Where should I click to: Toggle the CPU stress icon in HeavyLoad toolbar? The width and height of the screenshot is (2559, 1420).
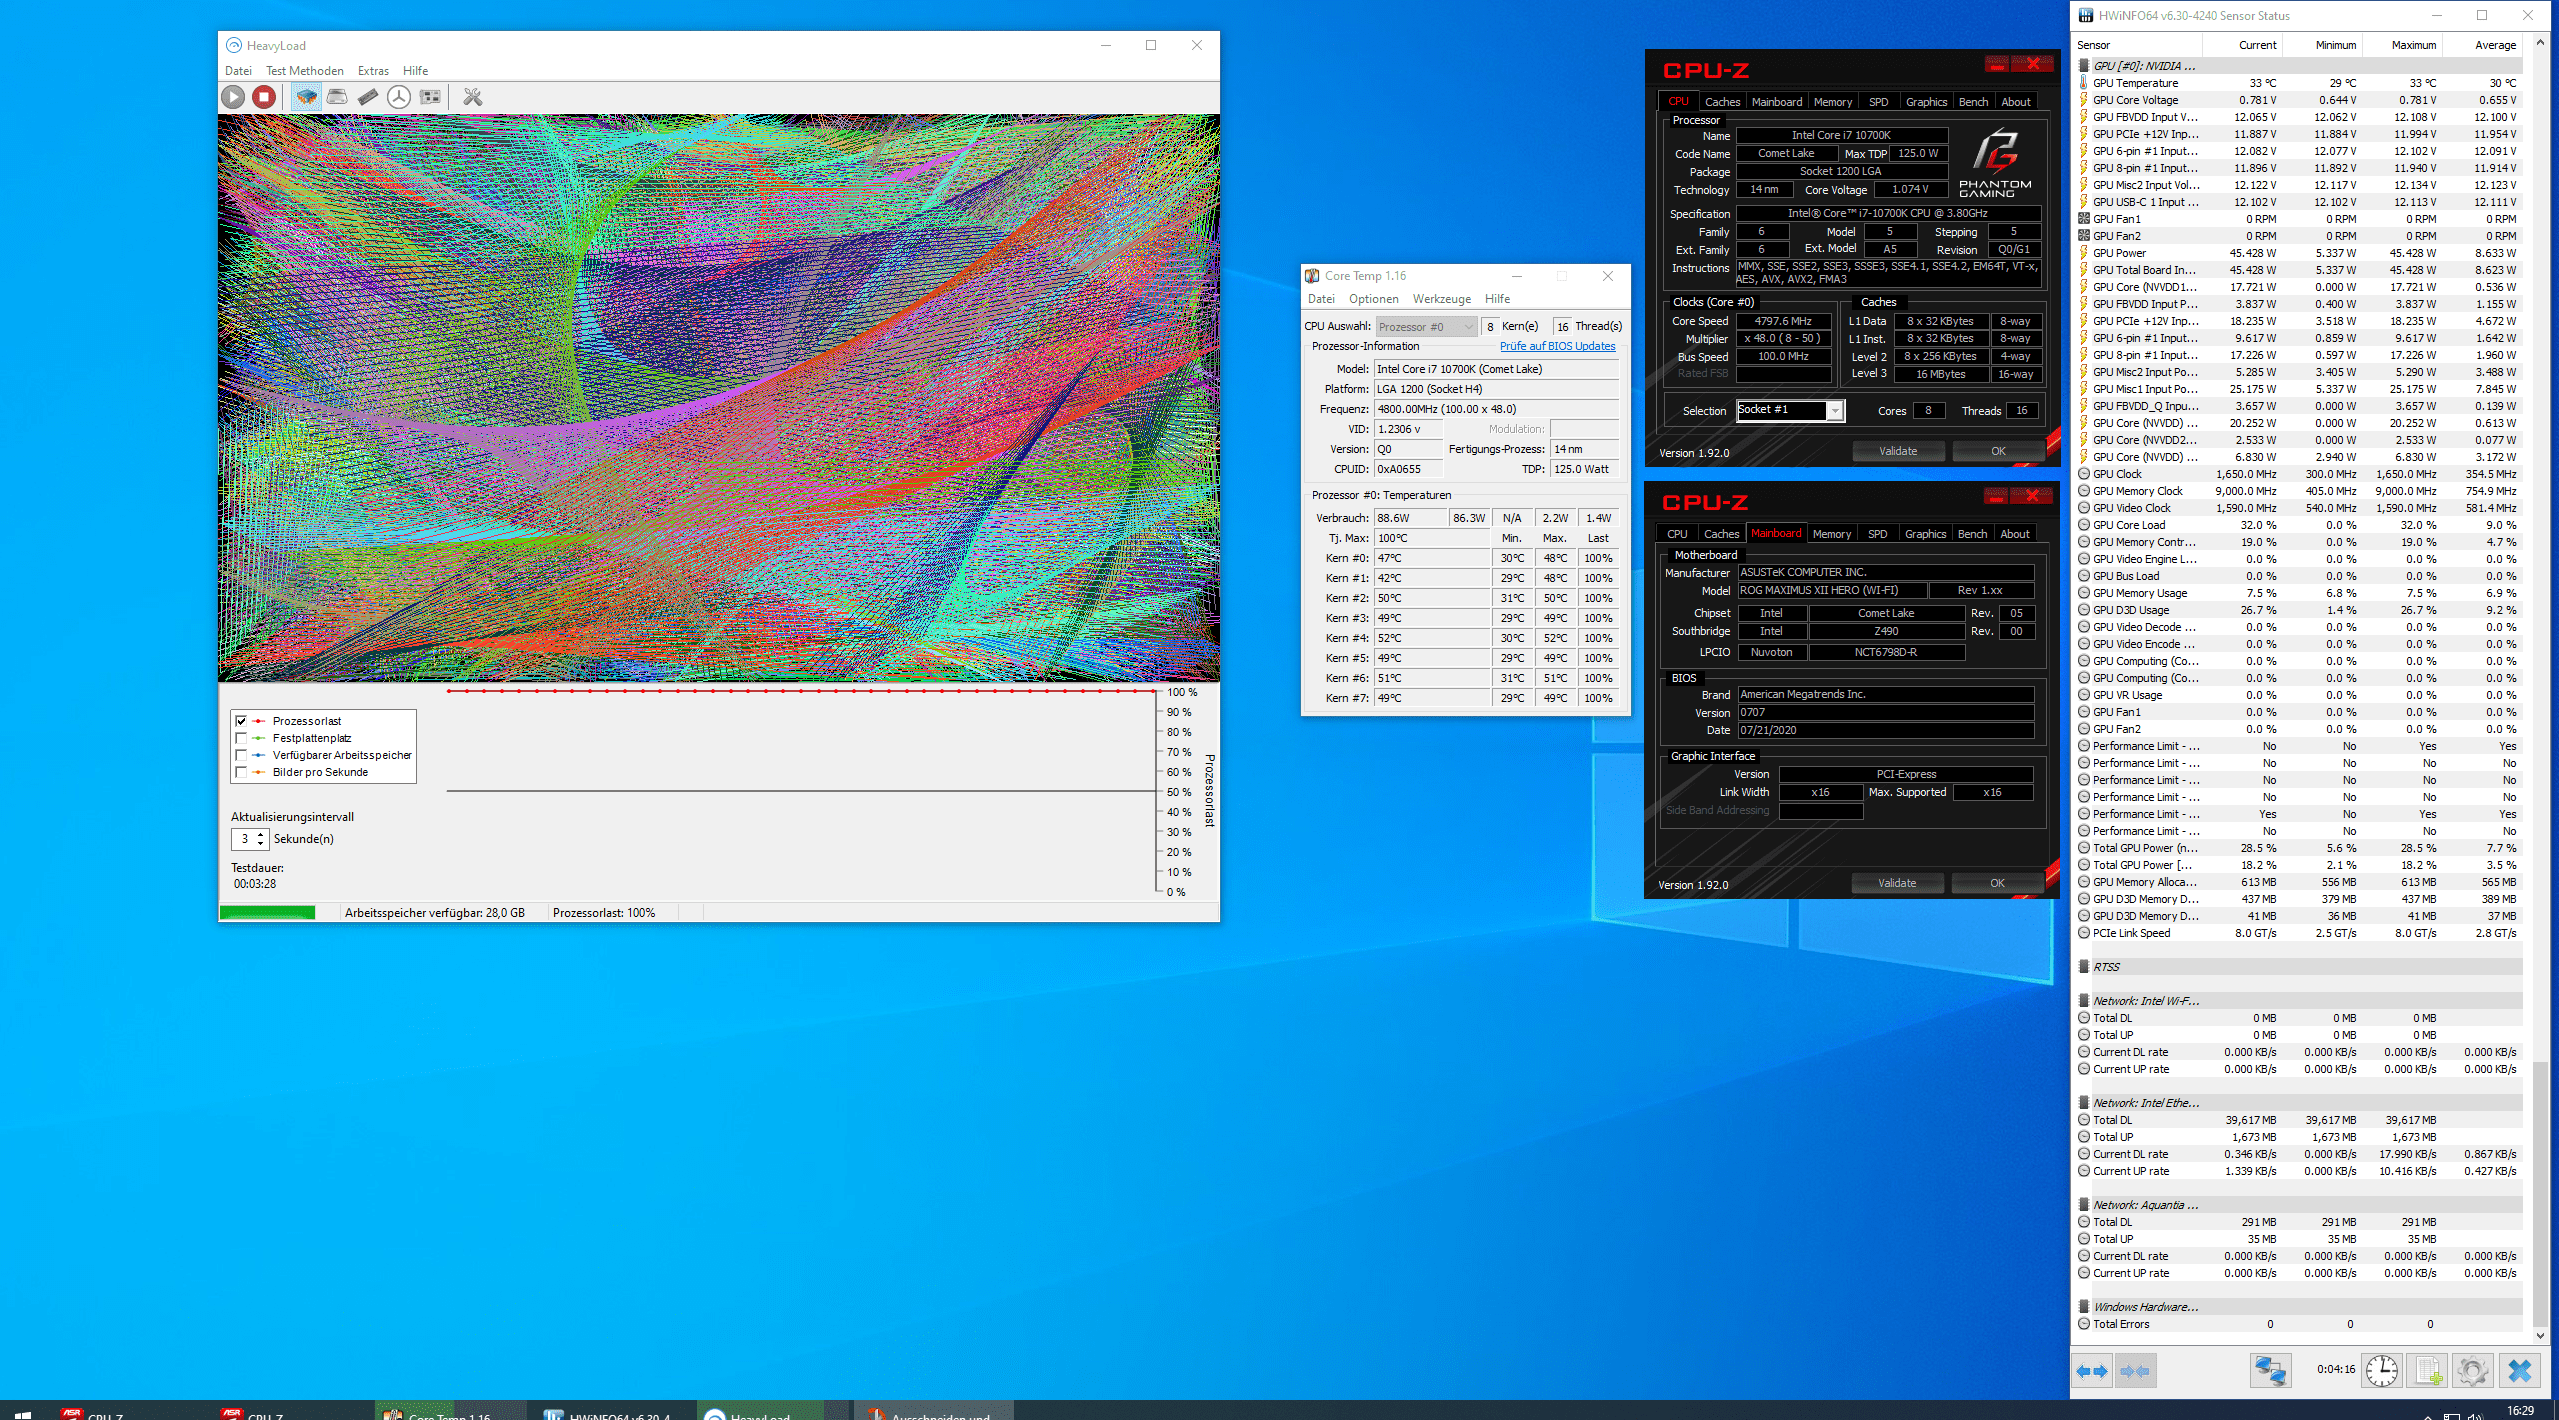click(307, 97)
